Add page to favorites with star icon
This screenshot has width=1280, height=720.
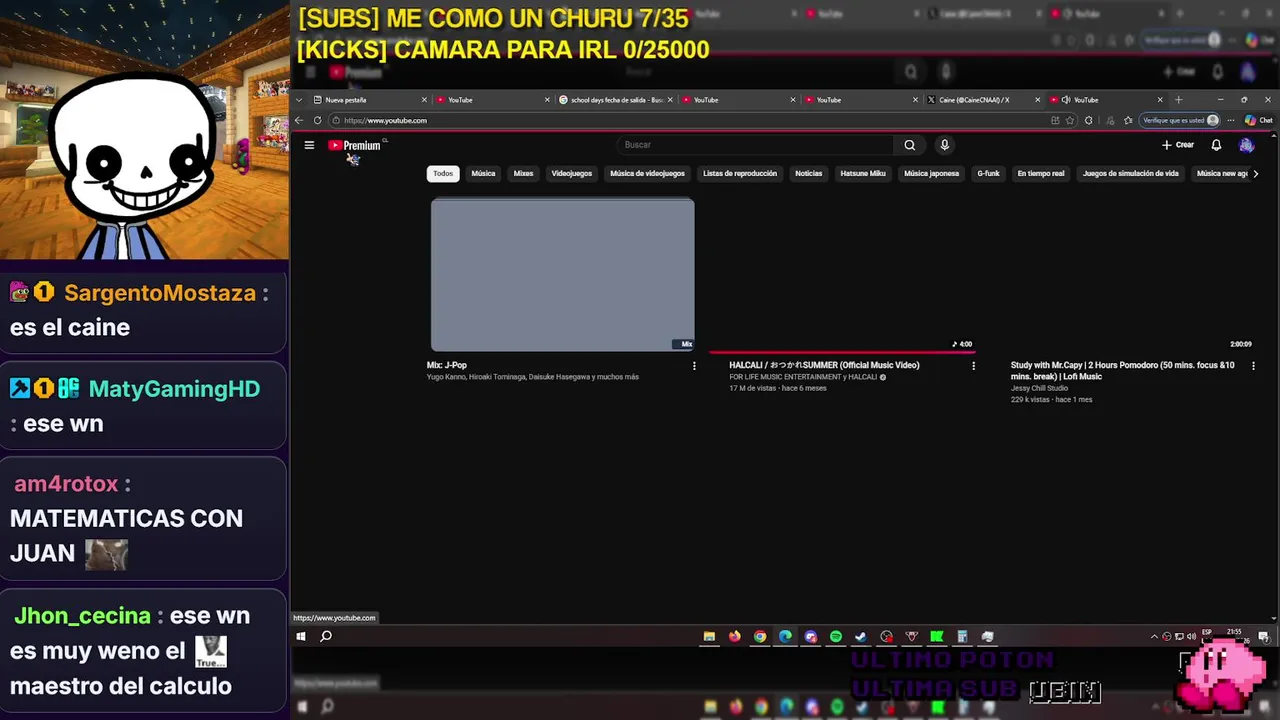click(1070, 120)
